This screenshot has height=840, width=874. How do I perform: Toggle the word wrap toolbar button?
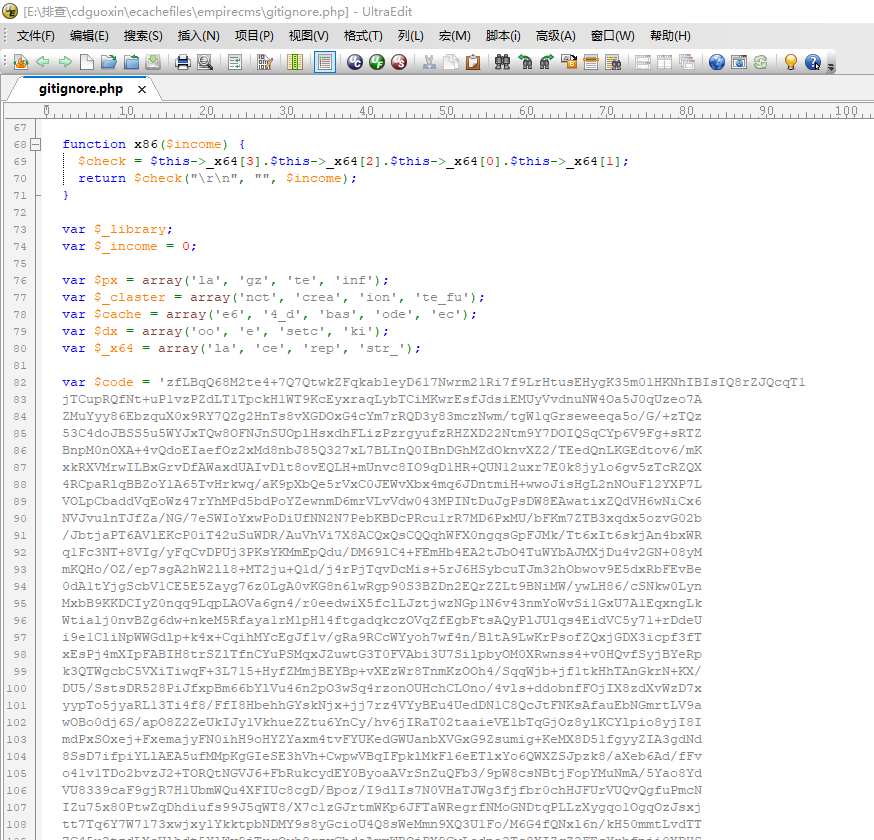click(x=235, y=62)
